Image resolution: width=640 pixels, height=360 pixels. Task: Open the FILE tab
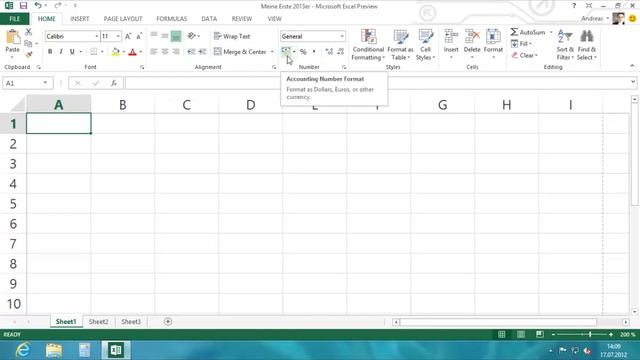[15, 19]
